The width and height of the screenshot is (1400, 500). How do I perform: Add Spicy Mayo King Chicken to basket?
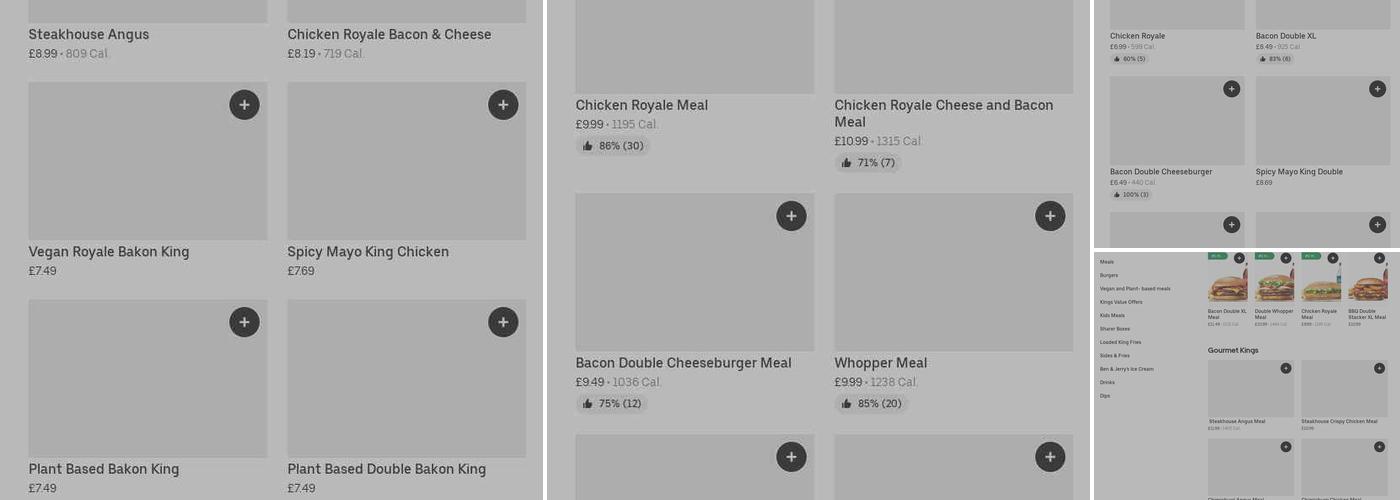(503, 105)
